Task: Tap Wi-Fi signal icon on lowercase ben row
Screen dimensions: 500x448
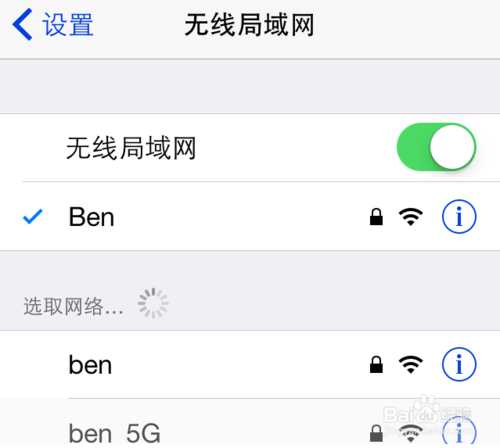Action: (411, 365)
